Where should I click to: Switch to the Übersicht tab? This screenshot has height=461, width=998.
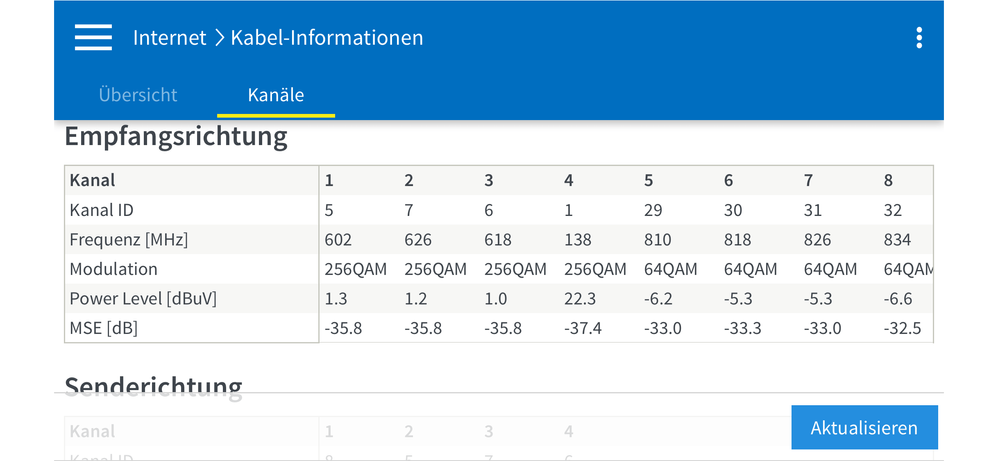pos(138,96)
